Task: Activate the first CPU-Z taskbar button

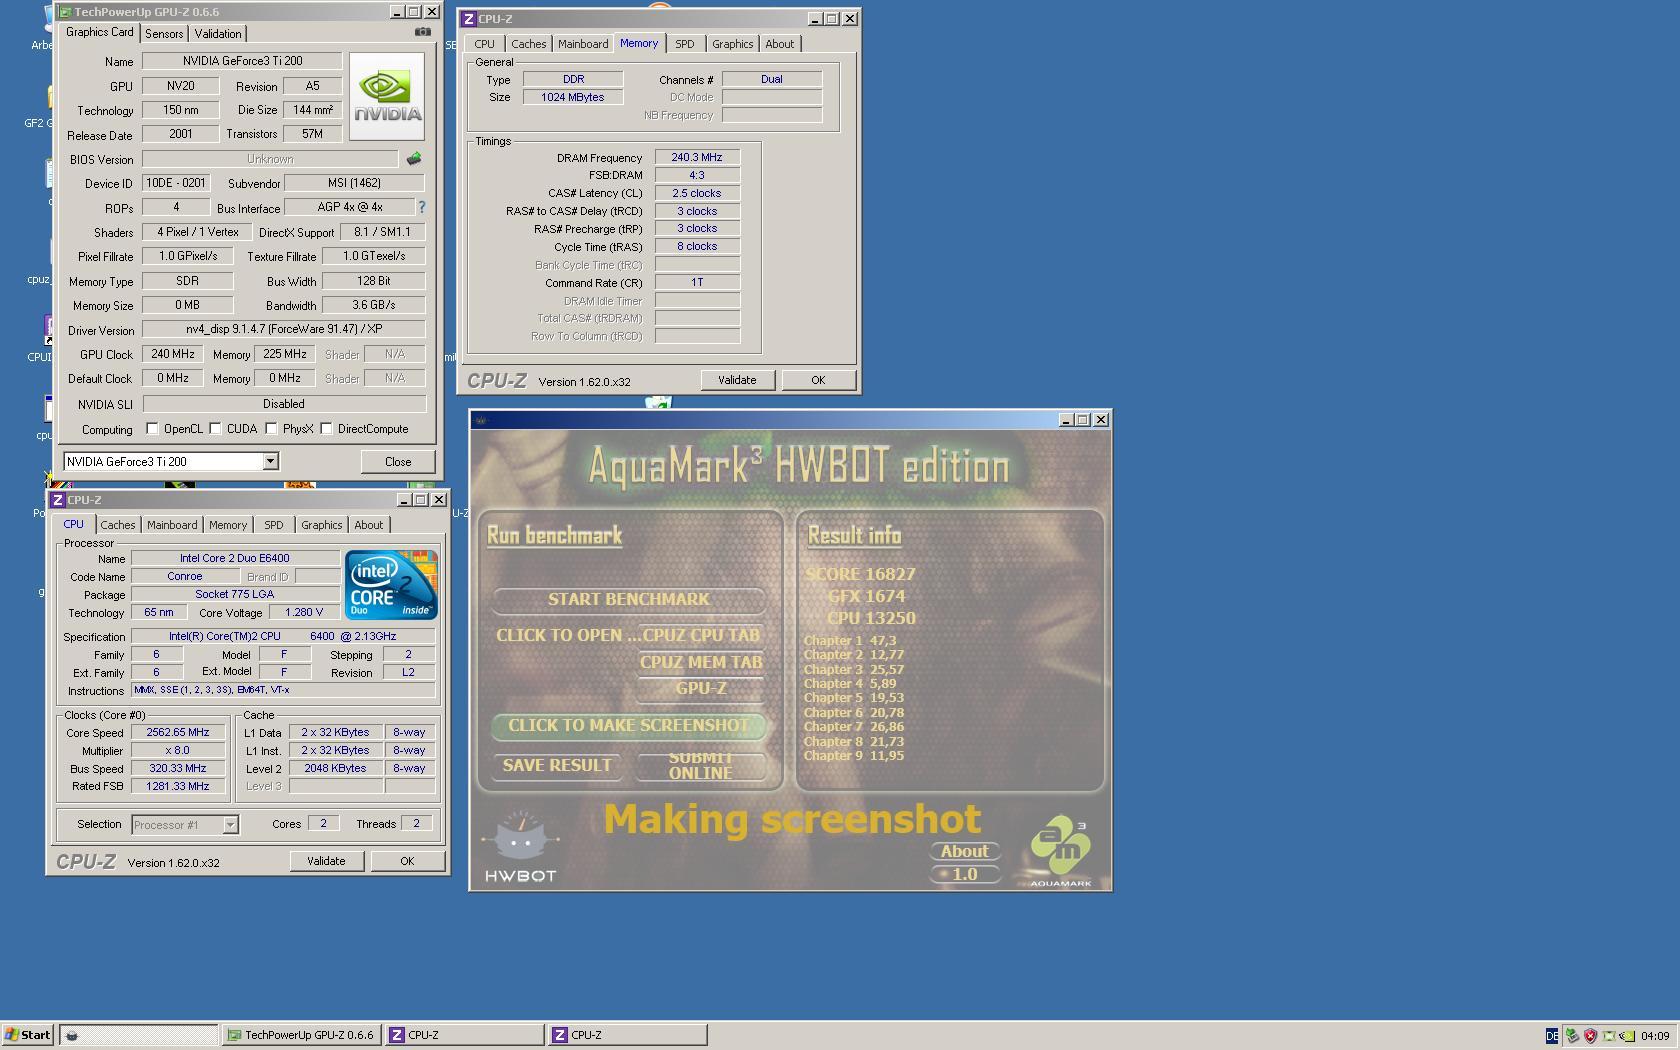Action: coord(464,1035)
